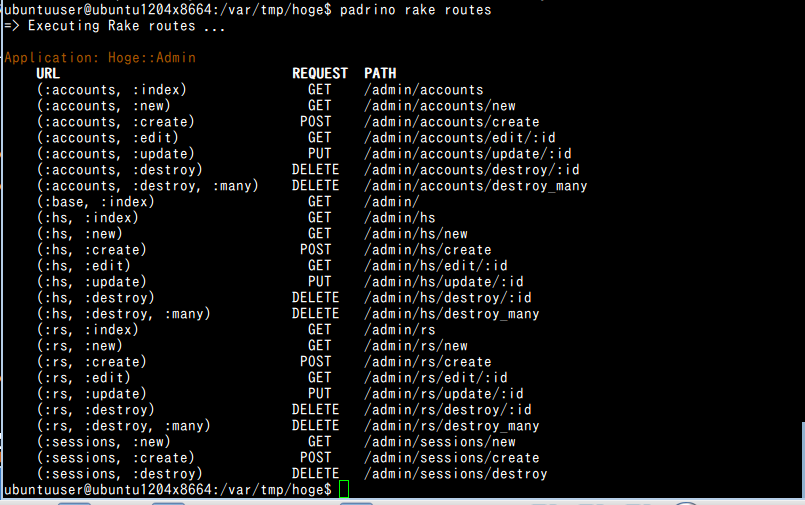Screen dimensions: 805x505
Task: Click the 'padrino rake routes' command text
Action: 415,9
